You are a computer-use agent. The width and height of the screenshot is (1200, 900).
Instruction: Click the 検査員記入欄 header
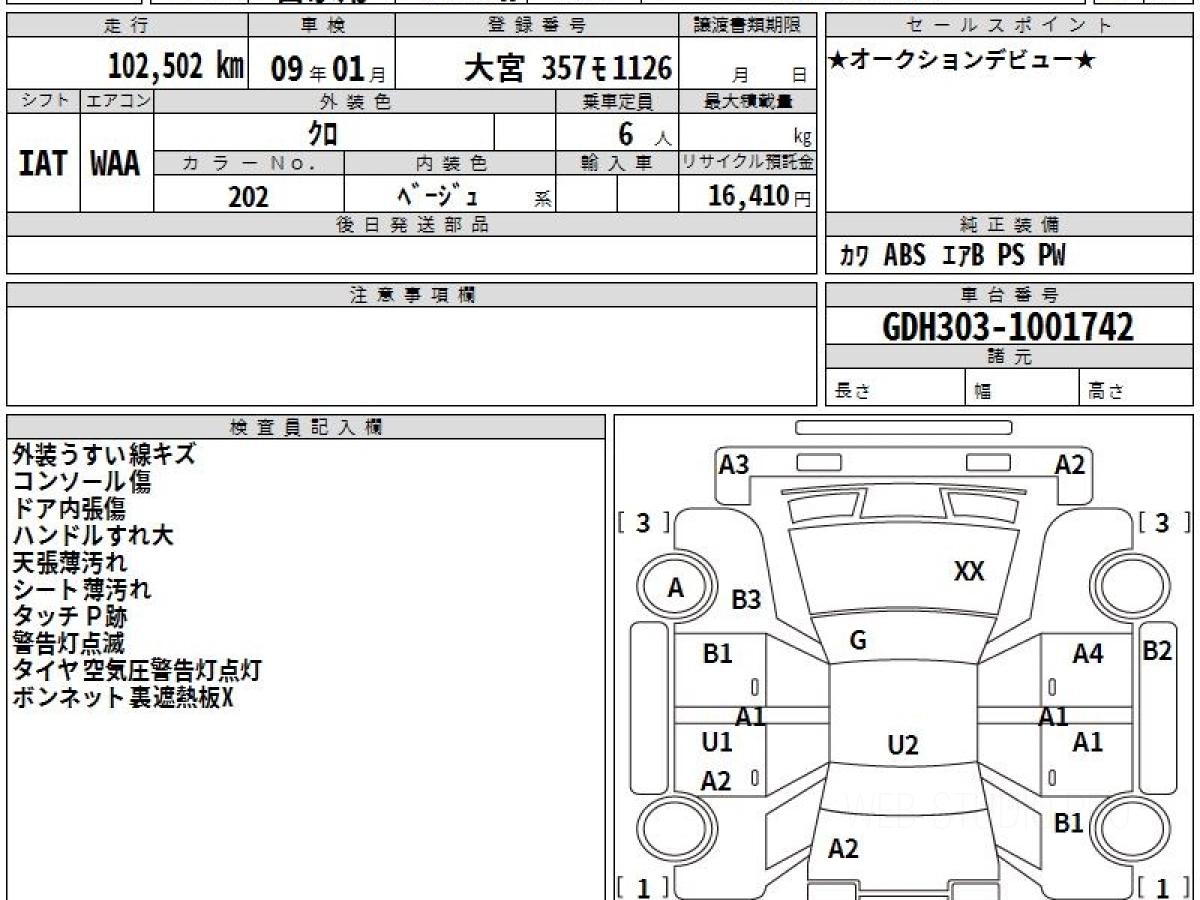pyautogui.click(x=306, y=427)
